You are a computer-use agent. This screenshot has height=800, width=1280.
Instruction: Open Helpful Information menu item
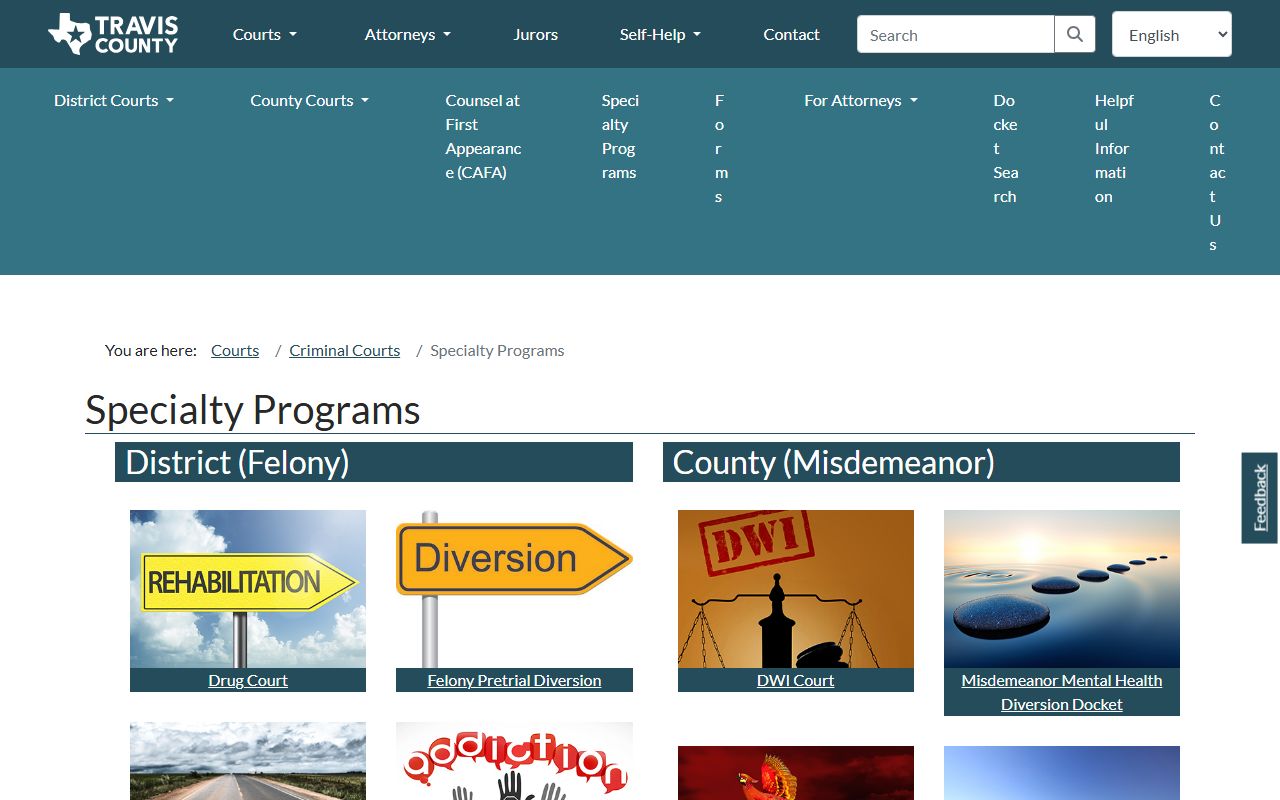click(x=1114, y=148)
